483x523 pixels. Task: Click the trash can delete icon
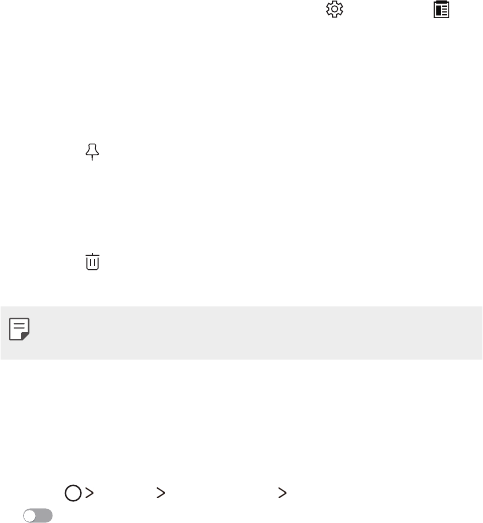pyautogui.click(x=92, y=262)
